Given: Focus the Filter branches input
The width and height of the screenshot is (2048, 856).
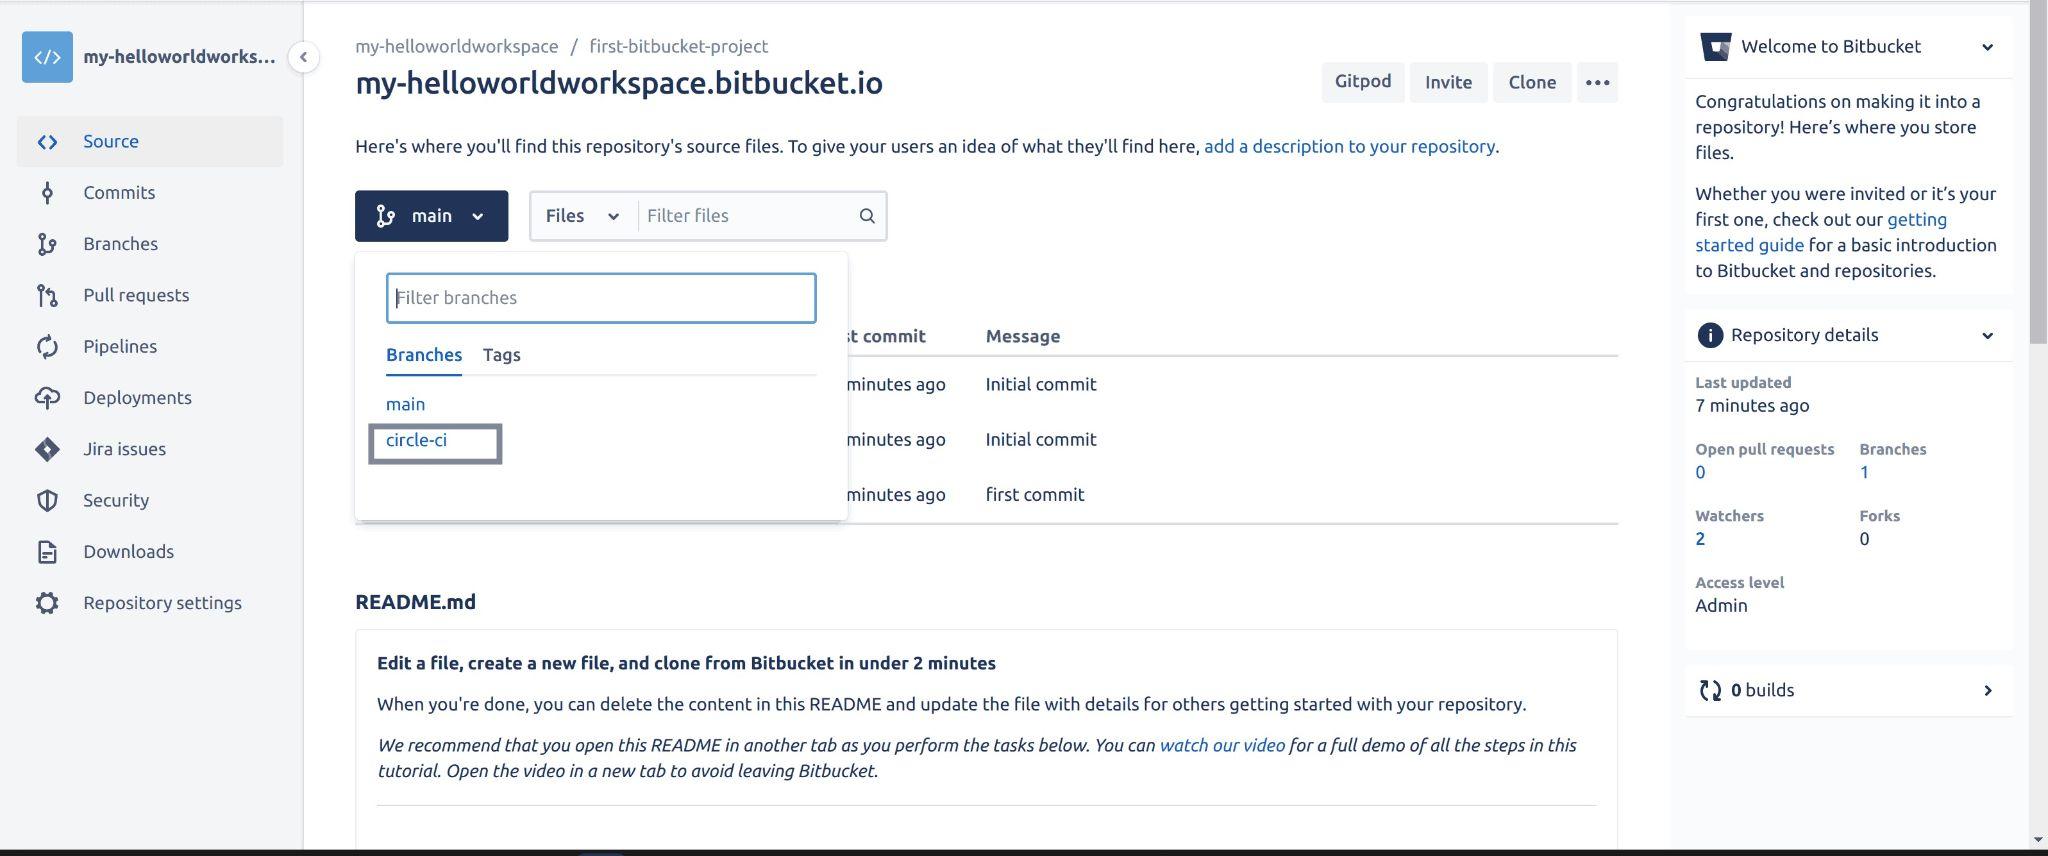Looking at the screenshot, I should [x=601, y=298].
